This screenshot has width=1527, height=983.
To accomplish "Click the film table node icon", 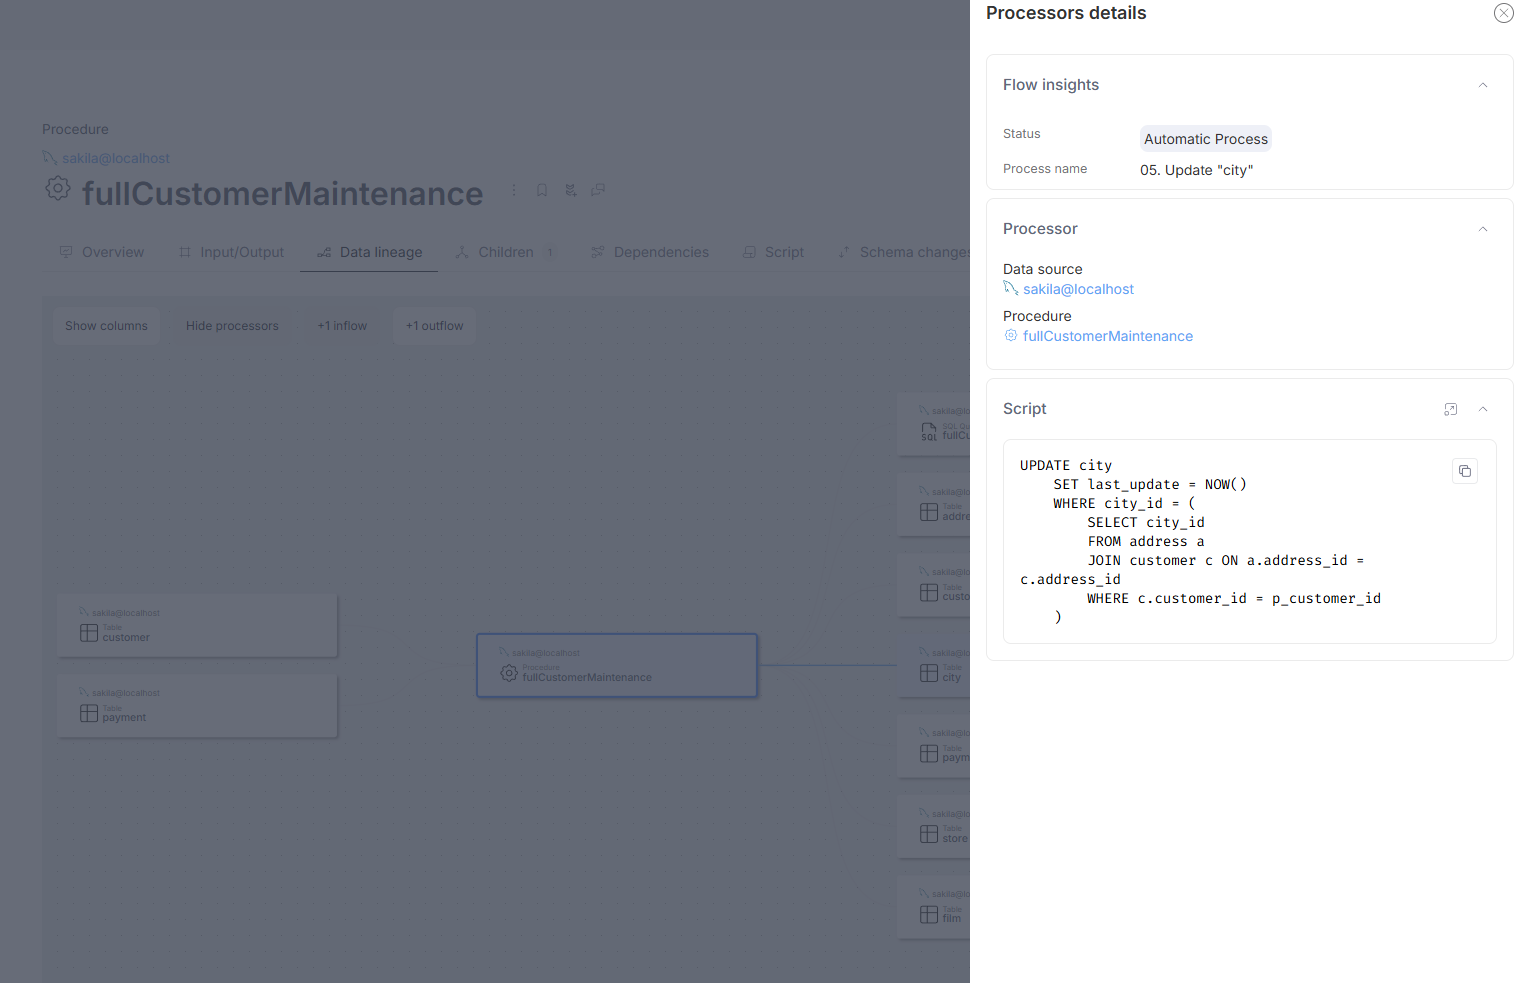I will (x=929, y=915).
